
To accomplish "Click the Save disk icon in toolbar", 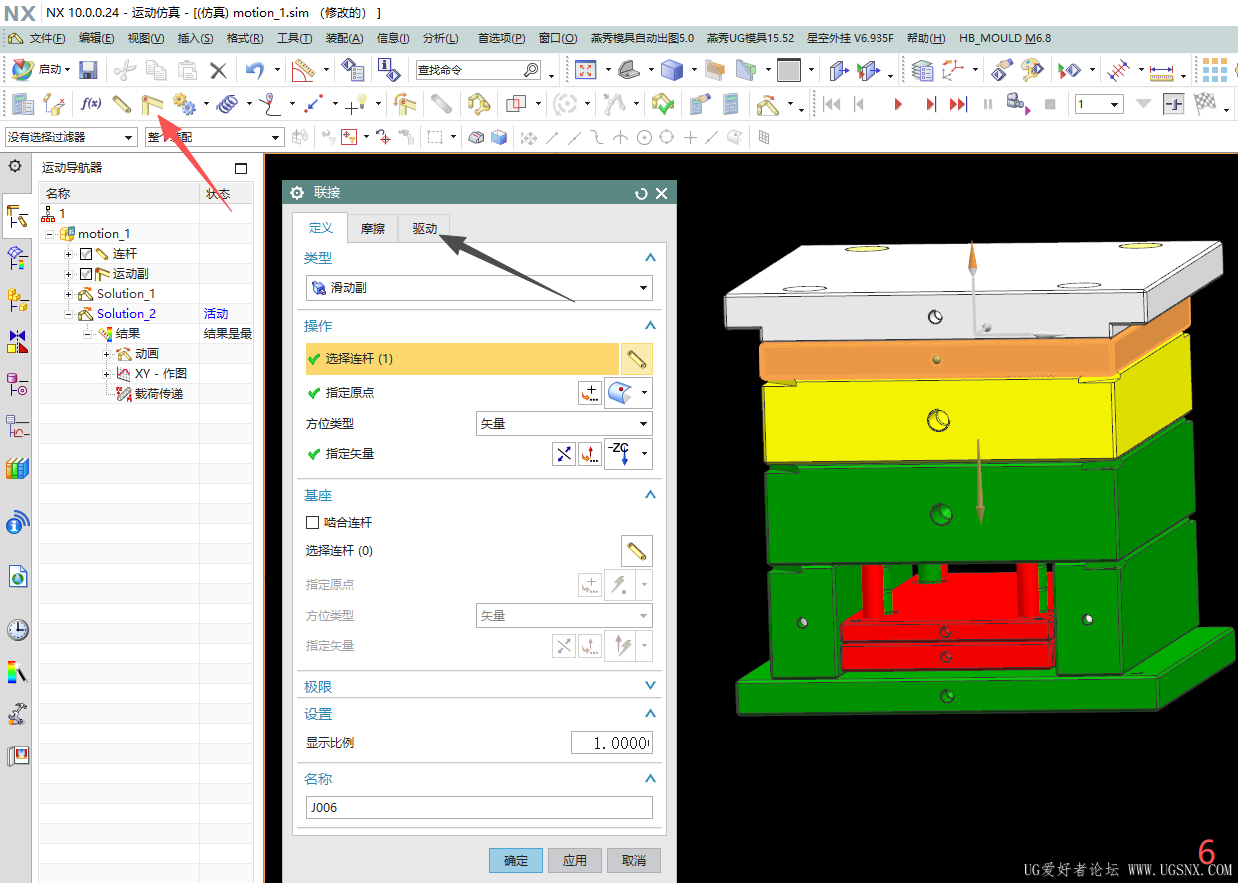I will (88, 70).
